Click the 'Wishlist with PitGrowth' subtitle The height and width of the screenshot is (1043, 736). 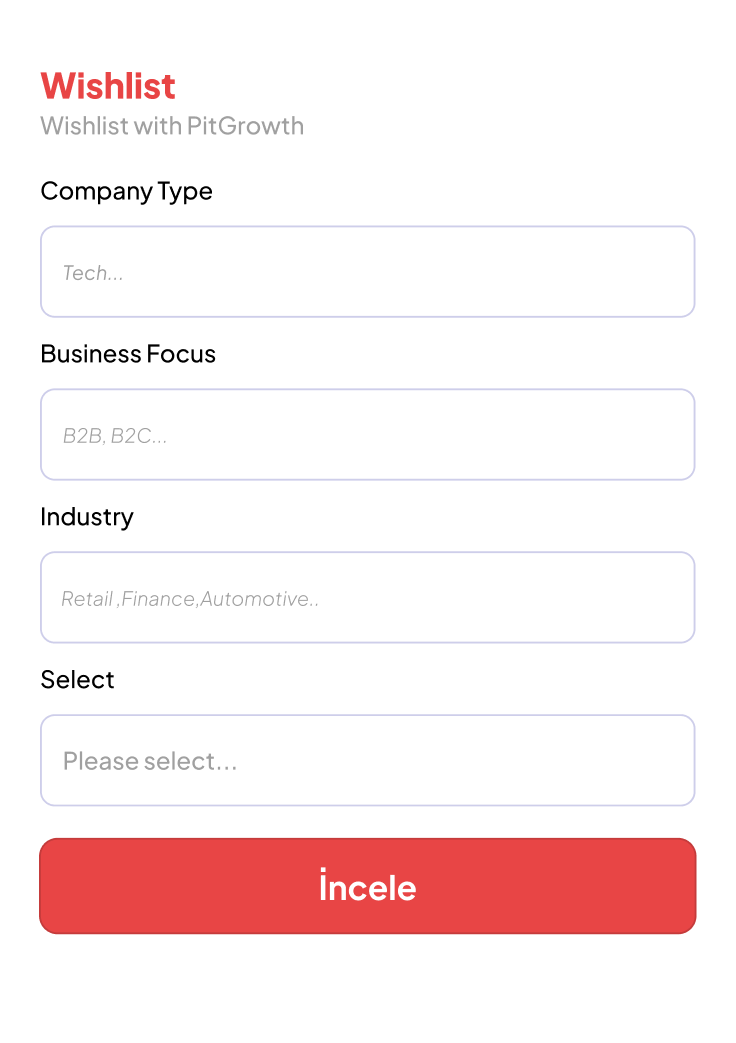point(172,126)
